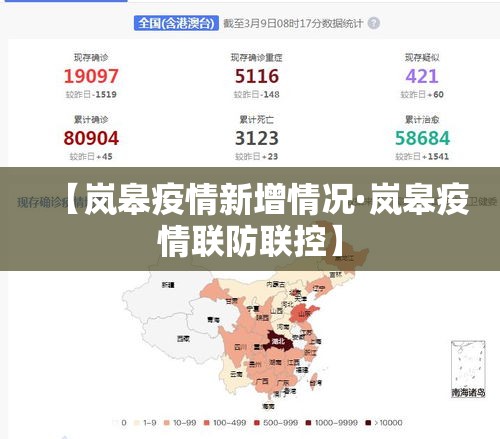Click the 累计治愈 value 58684
The width and height of the screenshot is (500, 439).
pyautogui.click(x=422, y=138)
